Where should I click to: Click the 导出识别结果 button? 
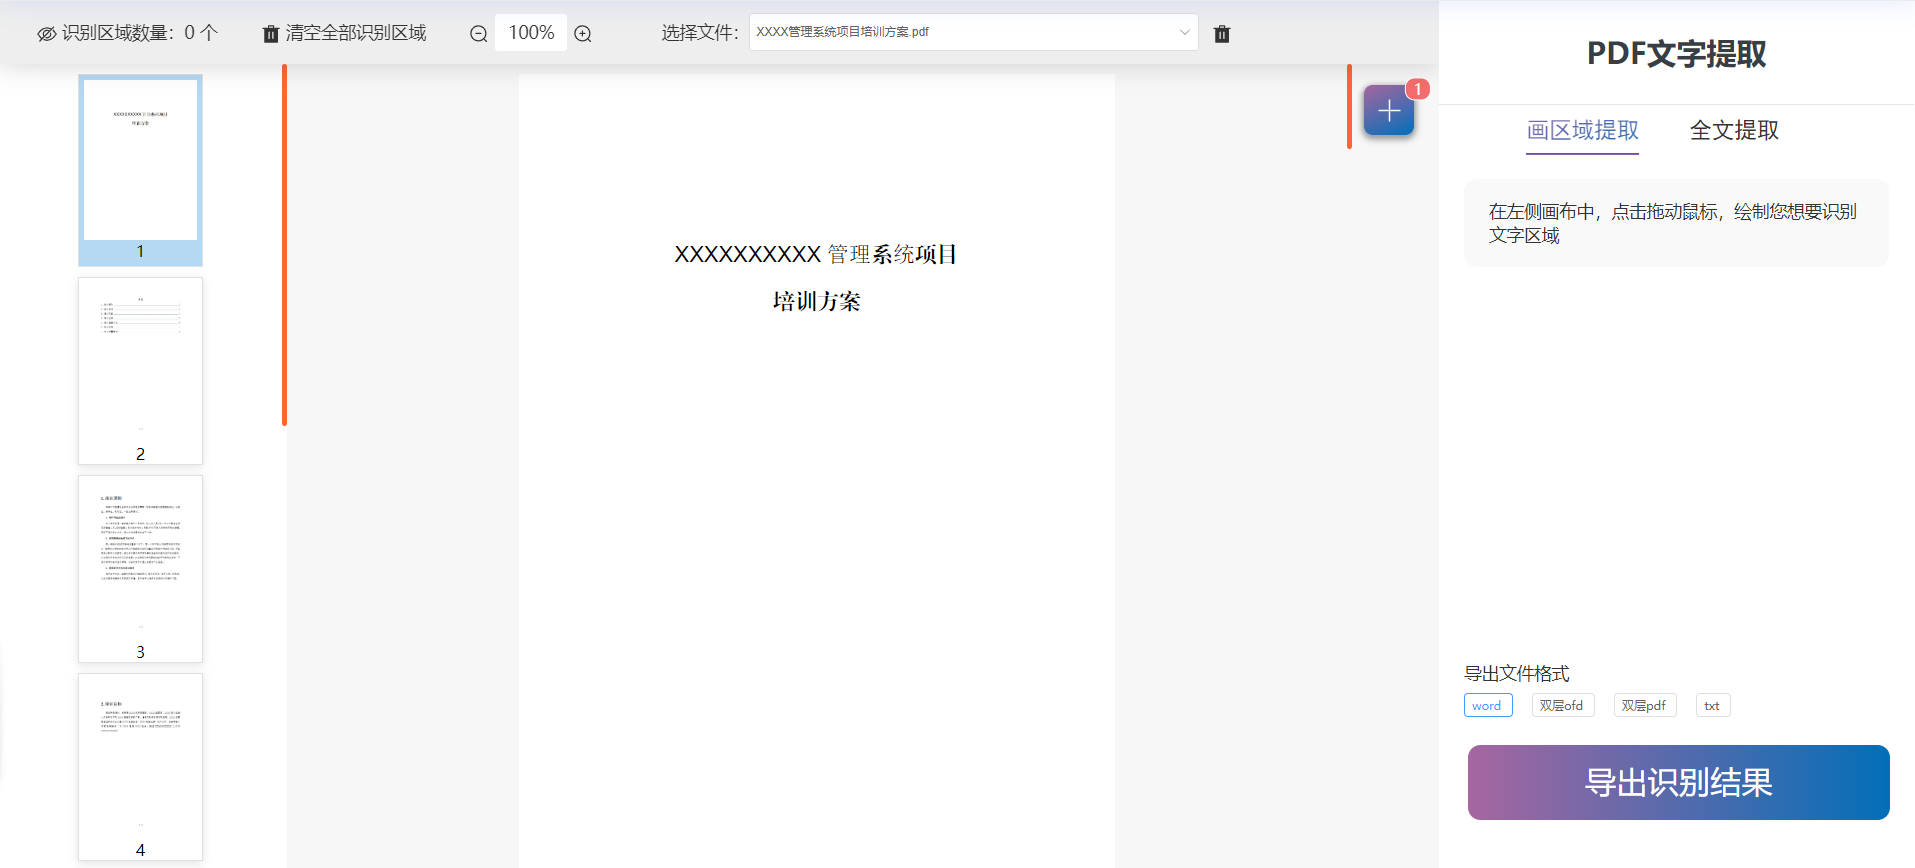pyautogui.click(x=1678, y=782)
